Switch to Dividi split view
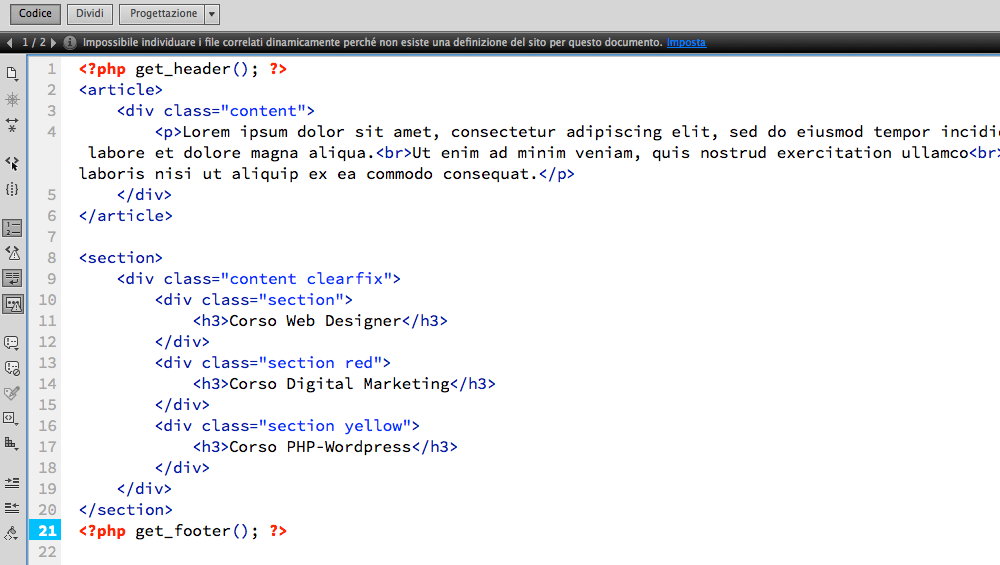The height and width of the screenshot is (565, 1000). point(90,13)
